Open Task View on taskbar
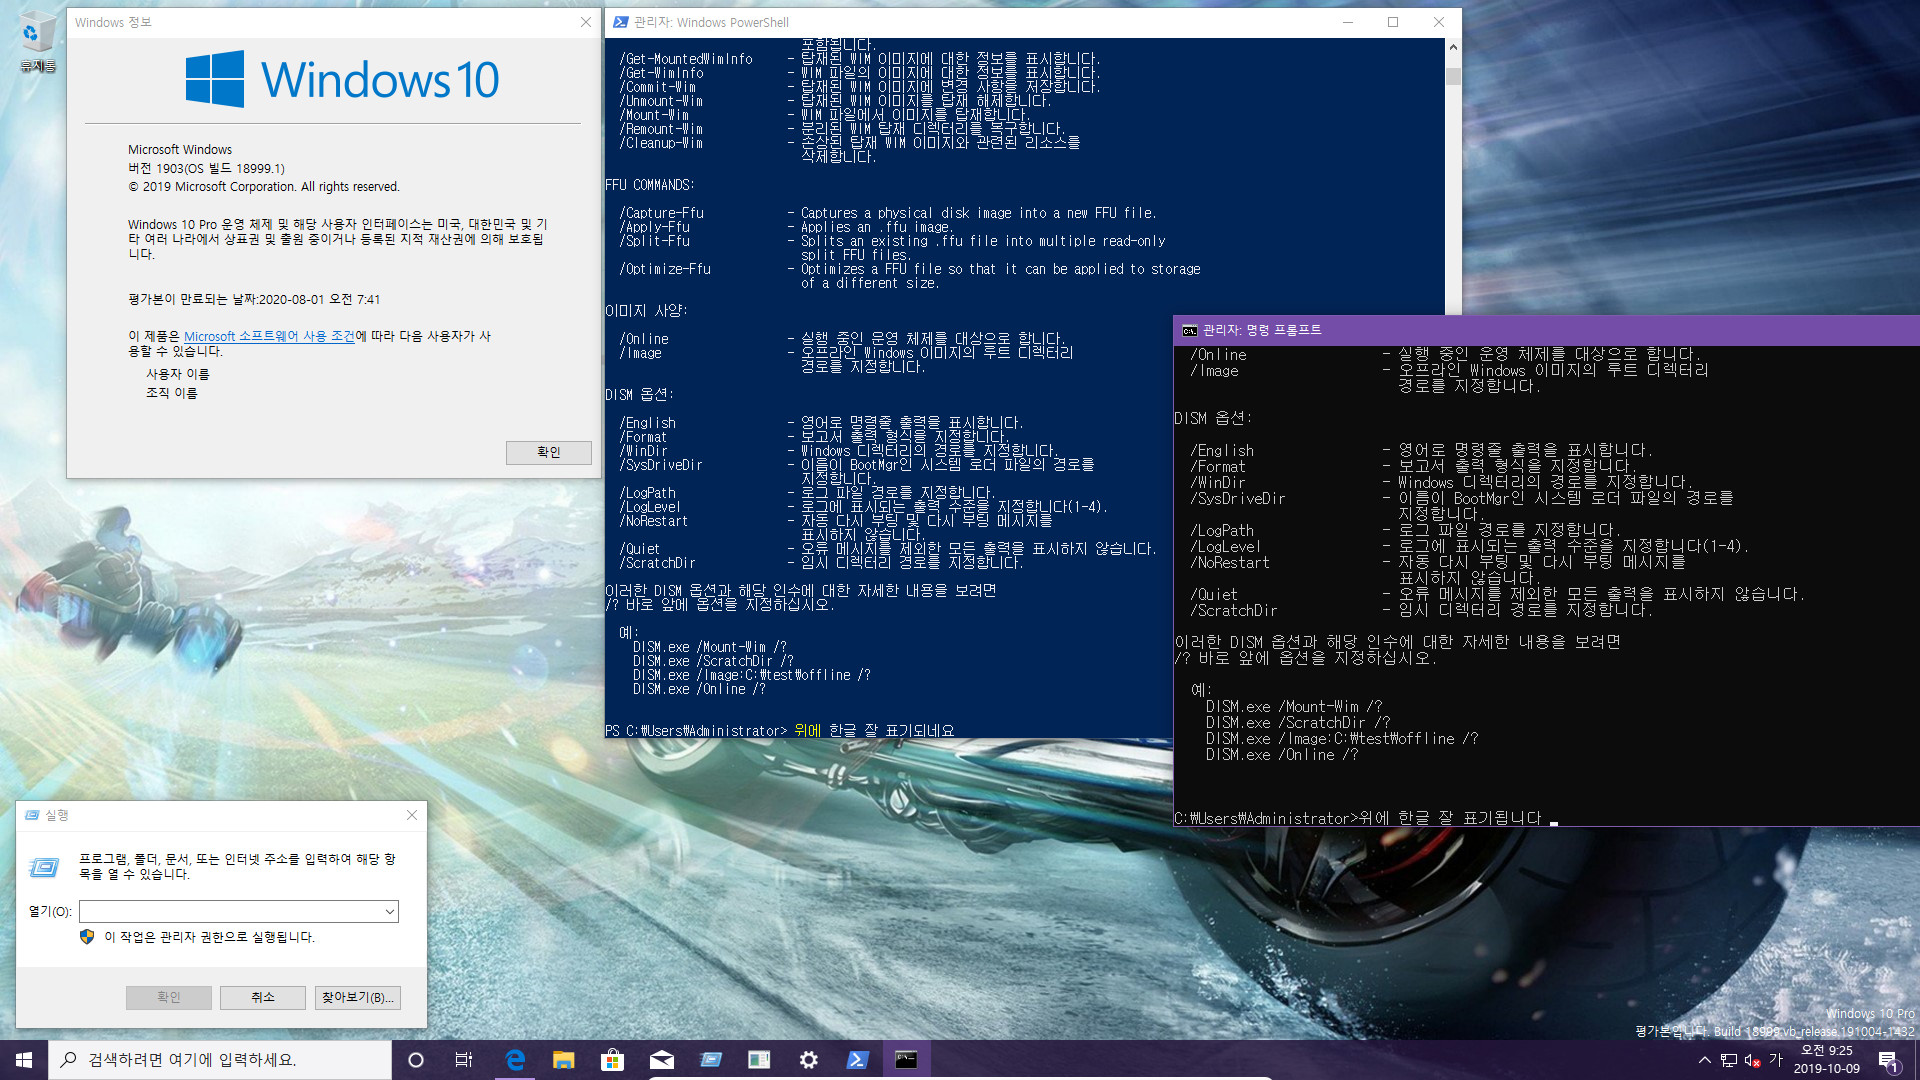1920x1080 pixels. tap(464, 1060)
